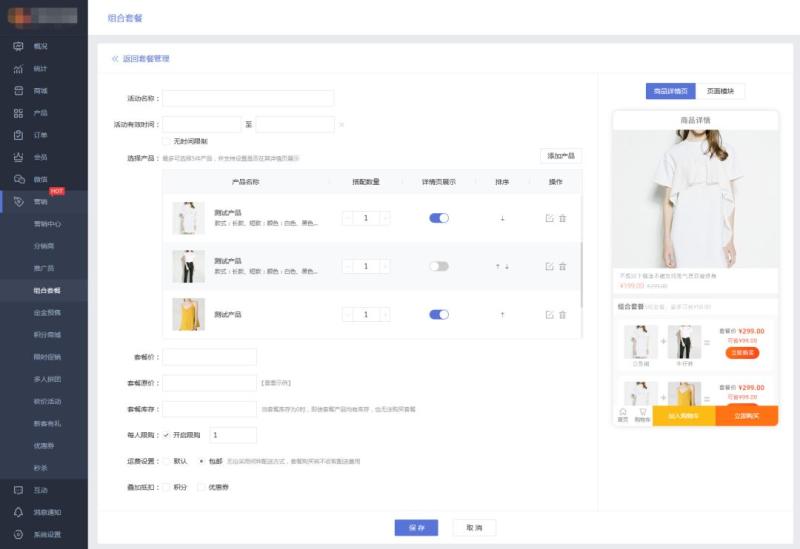
Task: Click 返回套餐管理 back link
Action: [x=140, y=59]
